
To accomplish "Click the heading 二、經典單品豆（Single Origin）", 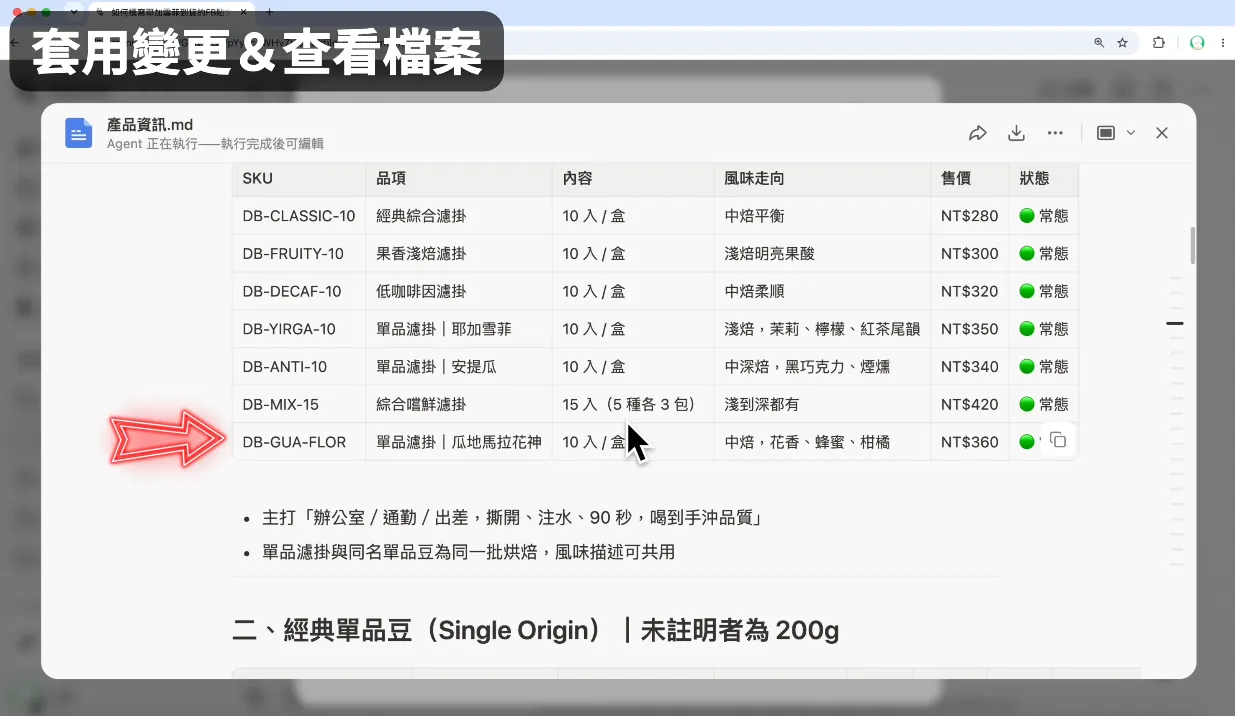I will click(535, 631).
